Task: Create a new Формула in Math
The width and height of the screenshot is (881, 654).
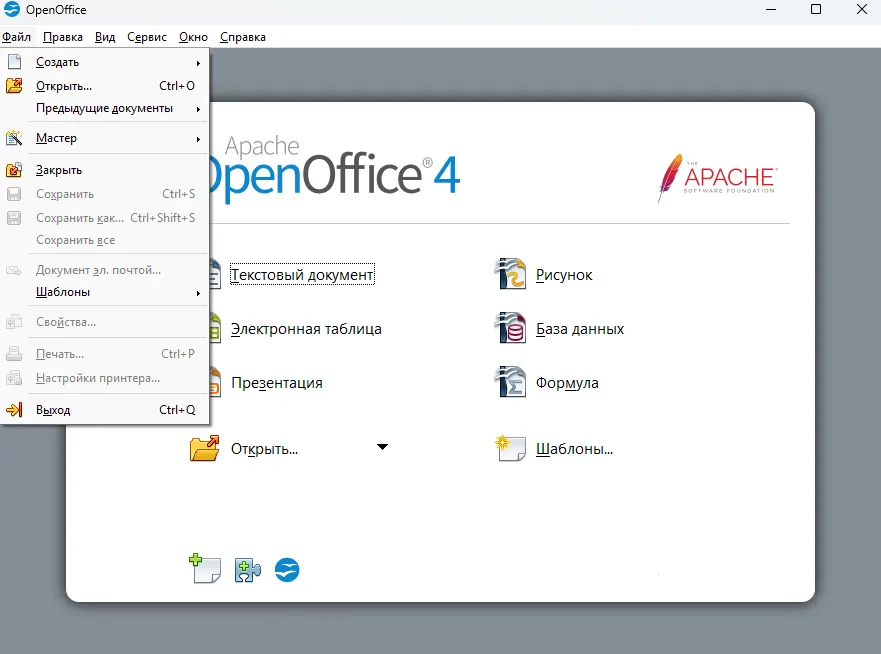Action: [x=565, y=381]
